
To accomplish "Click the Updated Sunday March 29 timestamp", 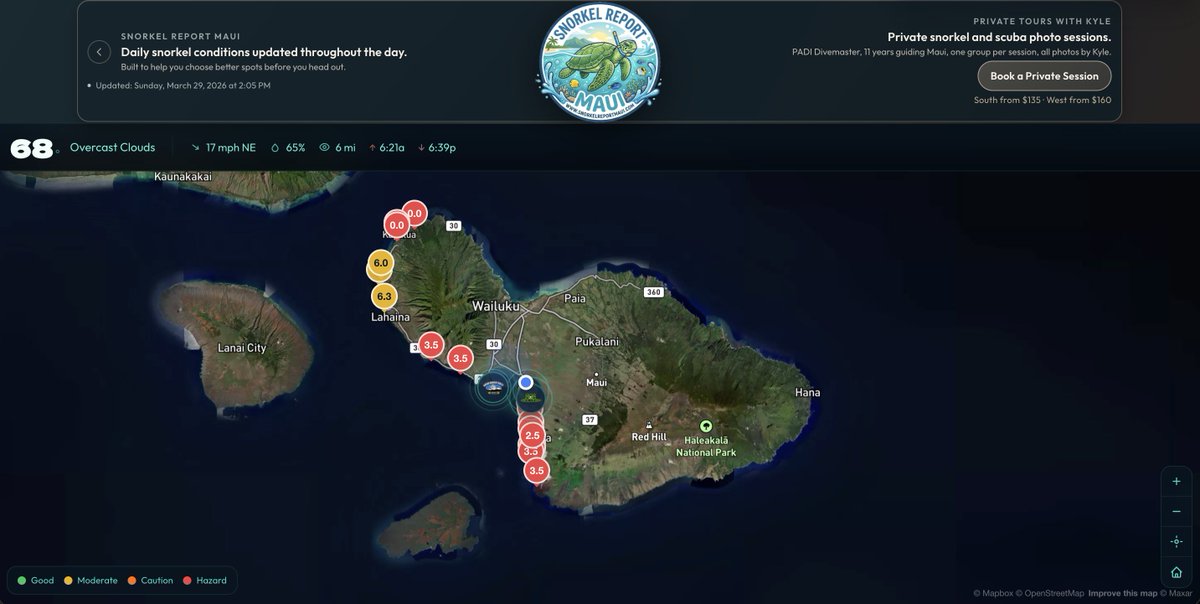I will click(183, 85).
